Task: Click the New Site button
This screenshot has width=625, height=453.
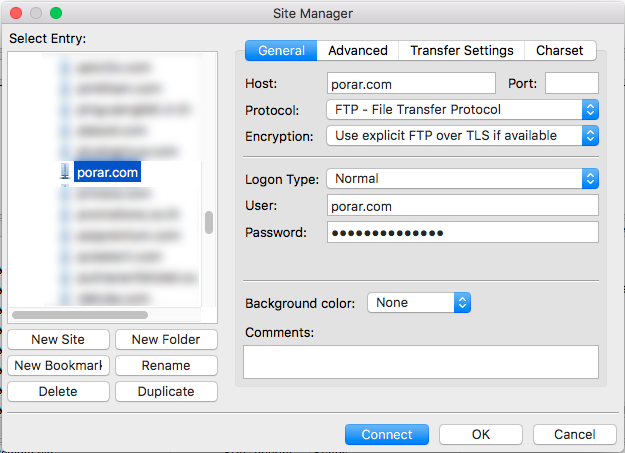Action: coord(58,340)
